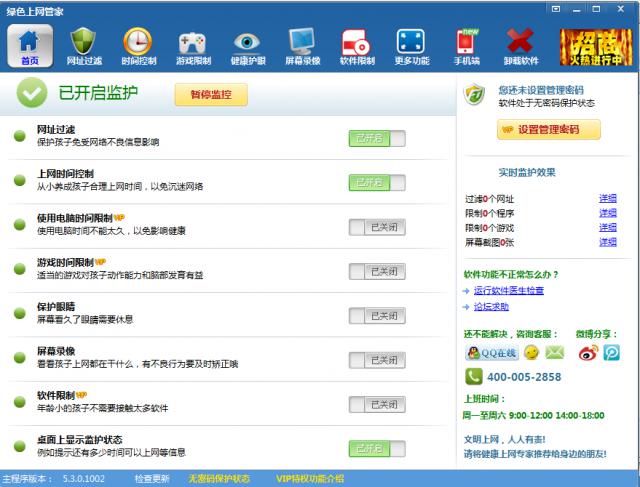640x487 pixels.
Task: Click 暂停监控 button
Action: (x=211, y=95)
